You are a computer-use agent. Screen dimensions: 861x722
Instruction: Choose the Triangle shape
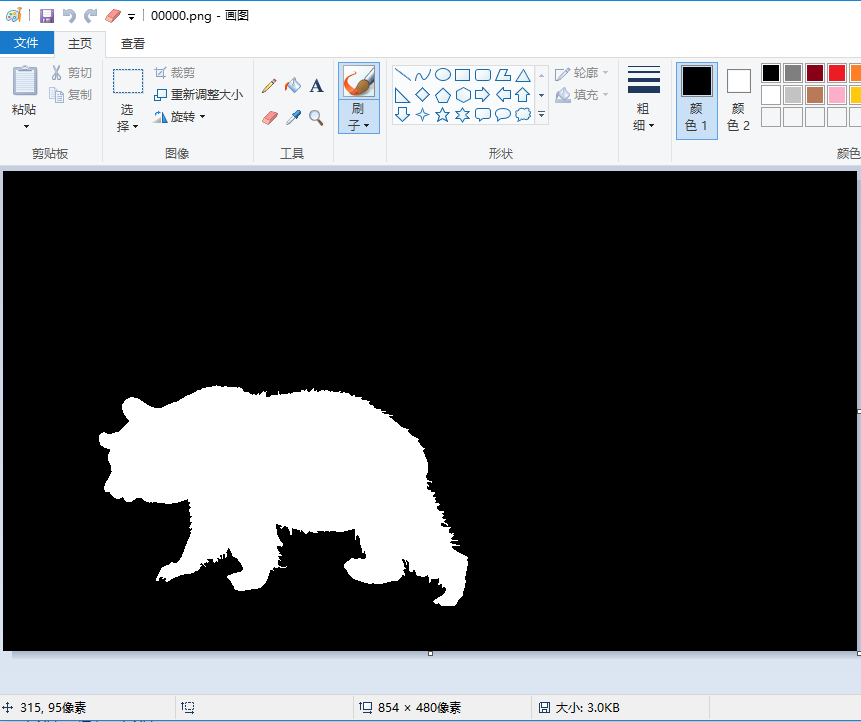[x=523, y=75]
